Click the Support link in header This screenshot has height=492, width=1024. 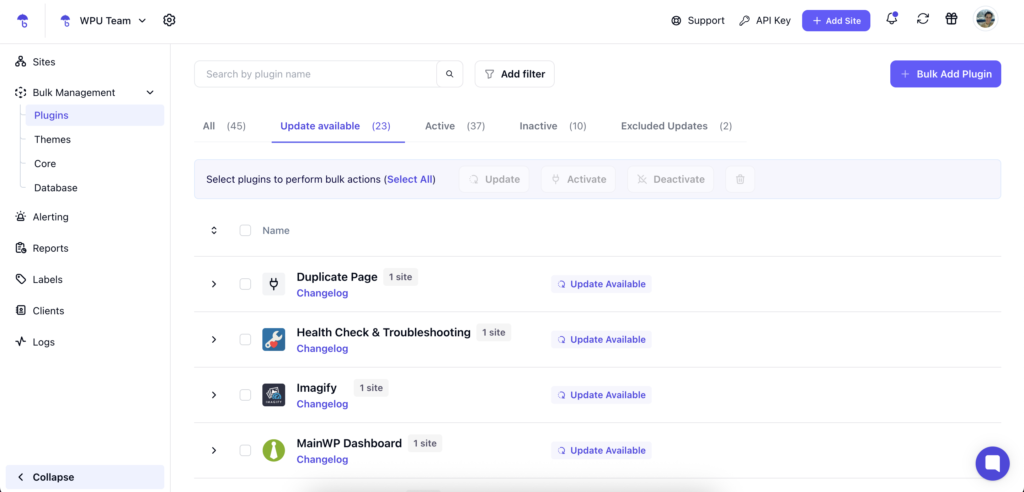(x=697, y=20)
